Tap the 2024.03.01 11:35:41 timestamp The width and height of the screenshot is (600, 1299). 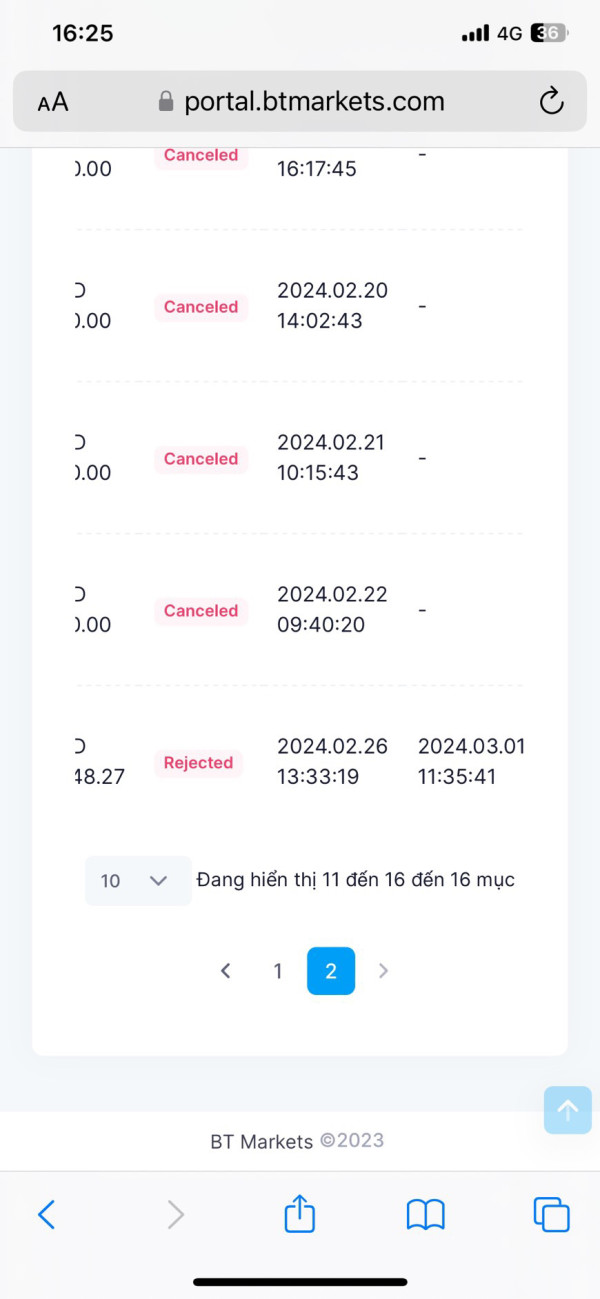pos(471,761)
